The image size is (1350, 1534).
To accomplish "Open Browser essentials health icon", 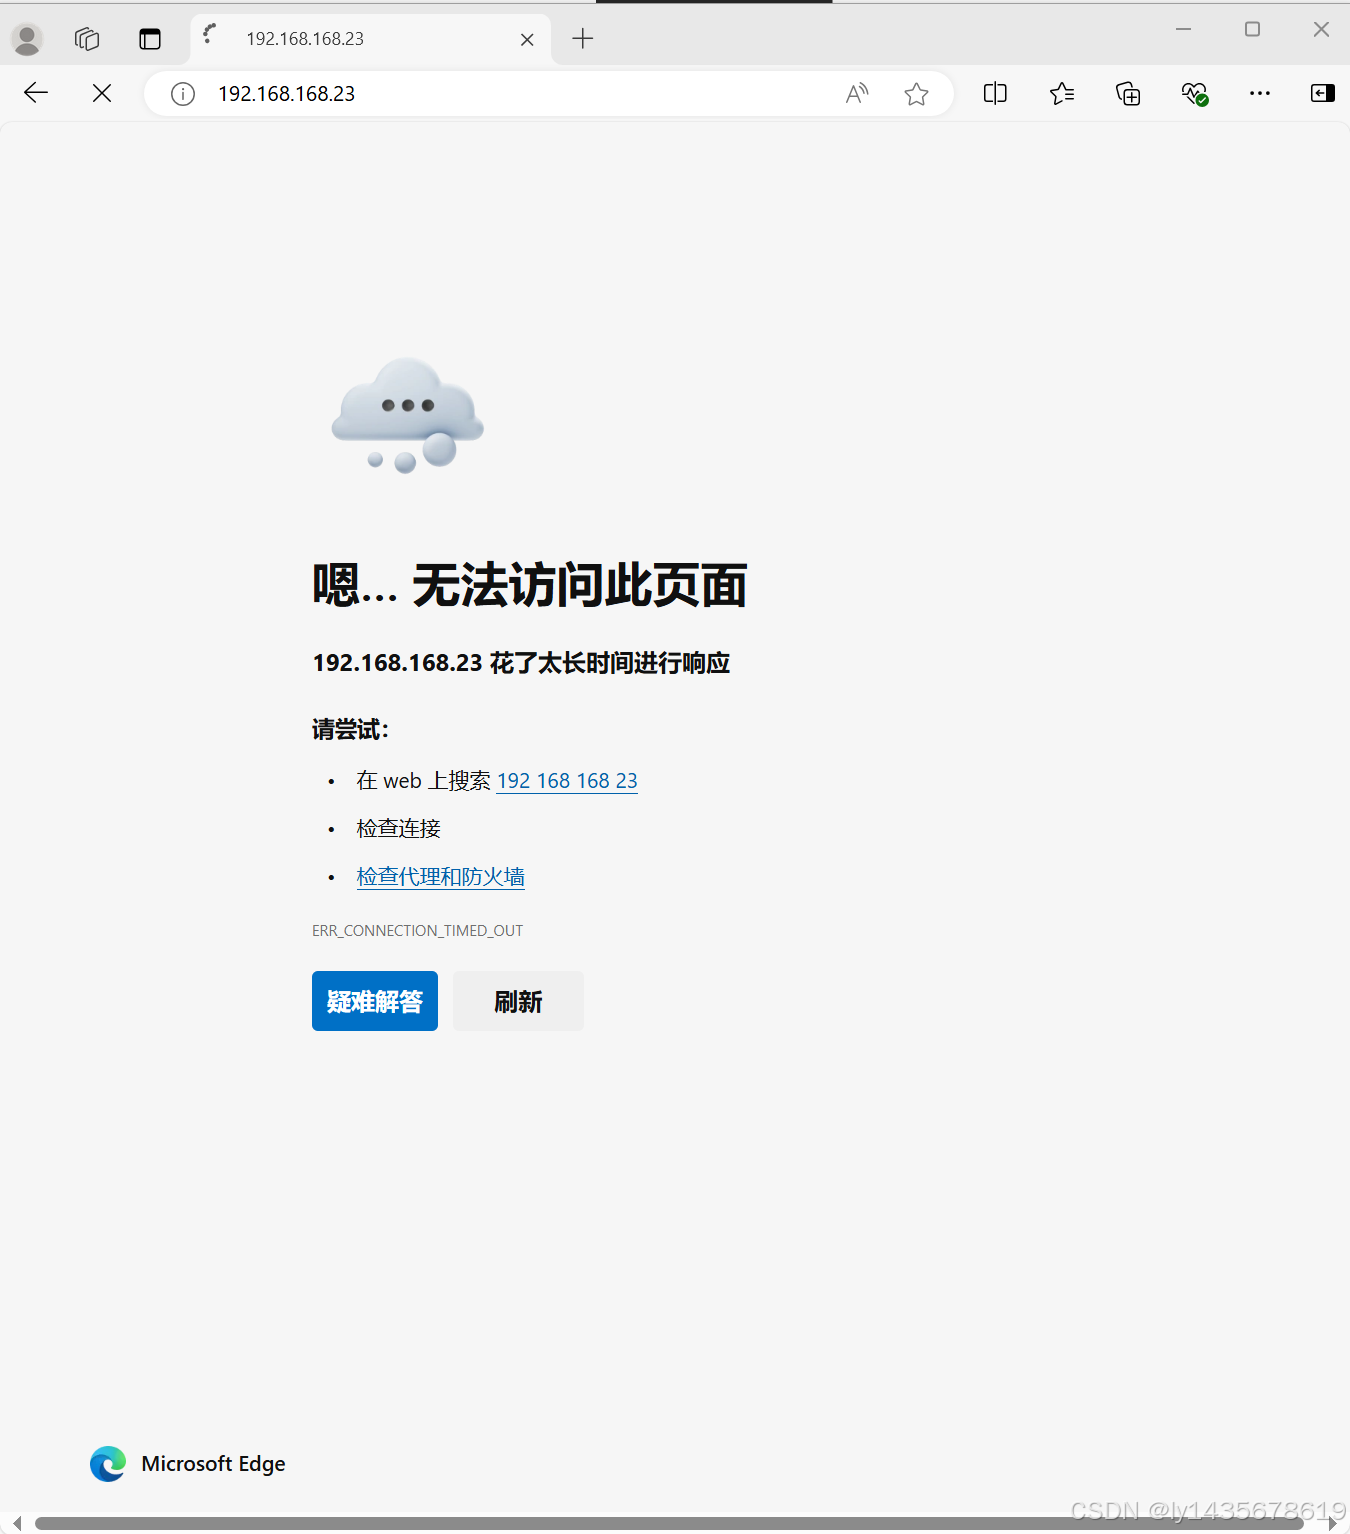I will click(x=1193, y=93).
